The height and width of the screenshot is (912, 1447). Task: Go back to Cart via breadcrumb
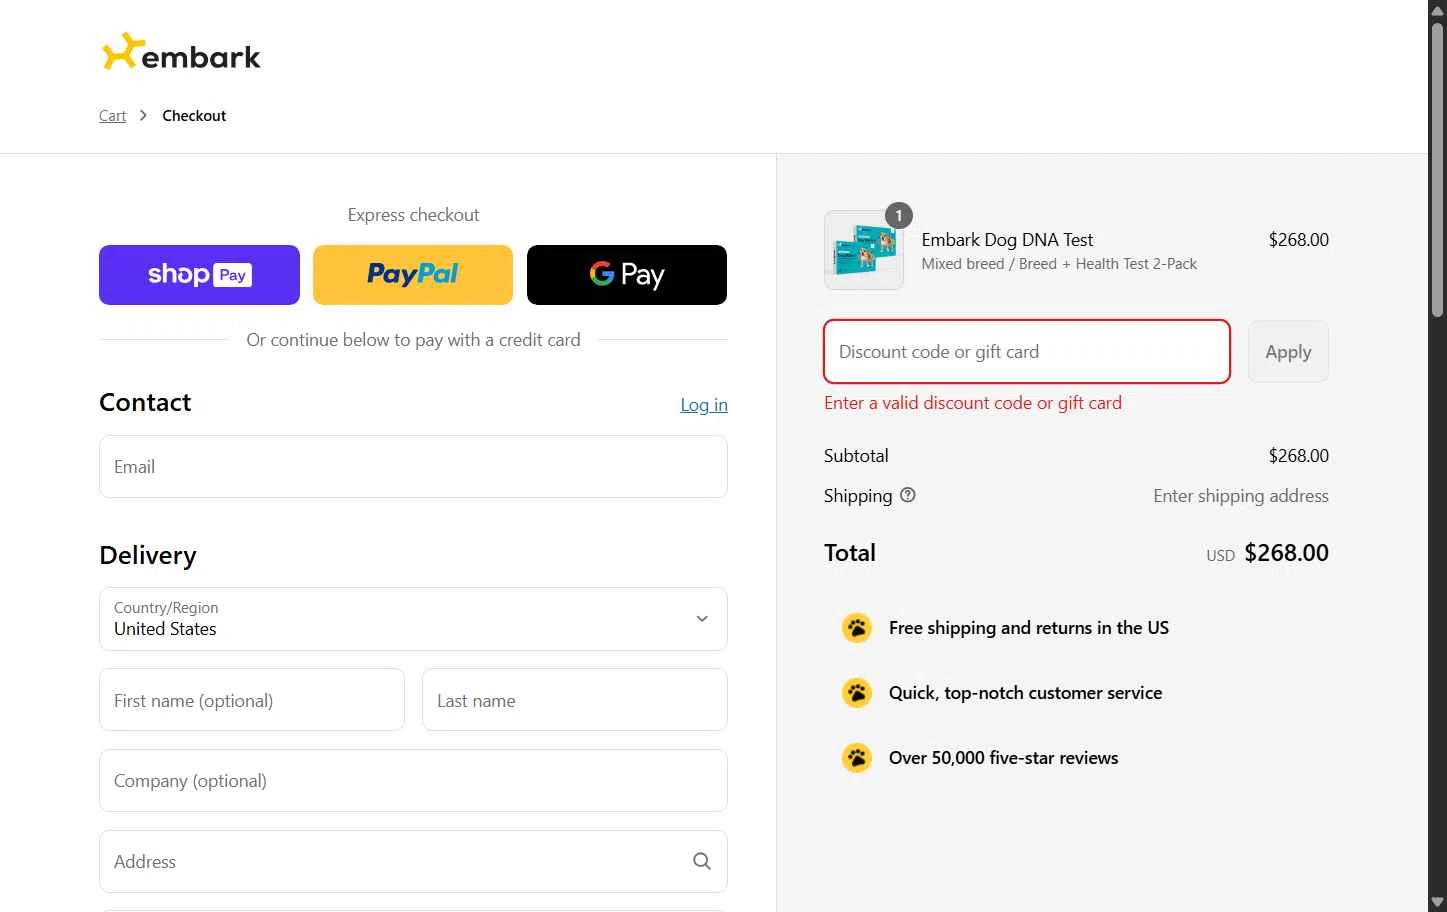point(112,116)
